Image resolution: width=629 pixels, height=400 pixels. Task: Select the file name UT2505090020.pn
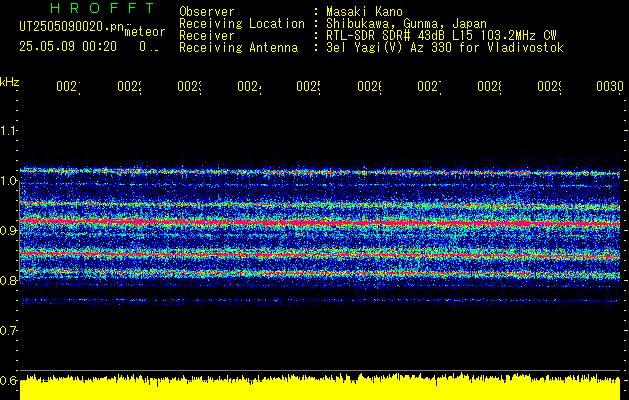[72, 26]
